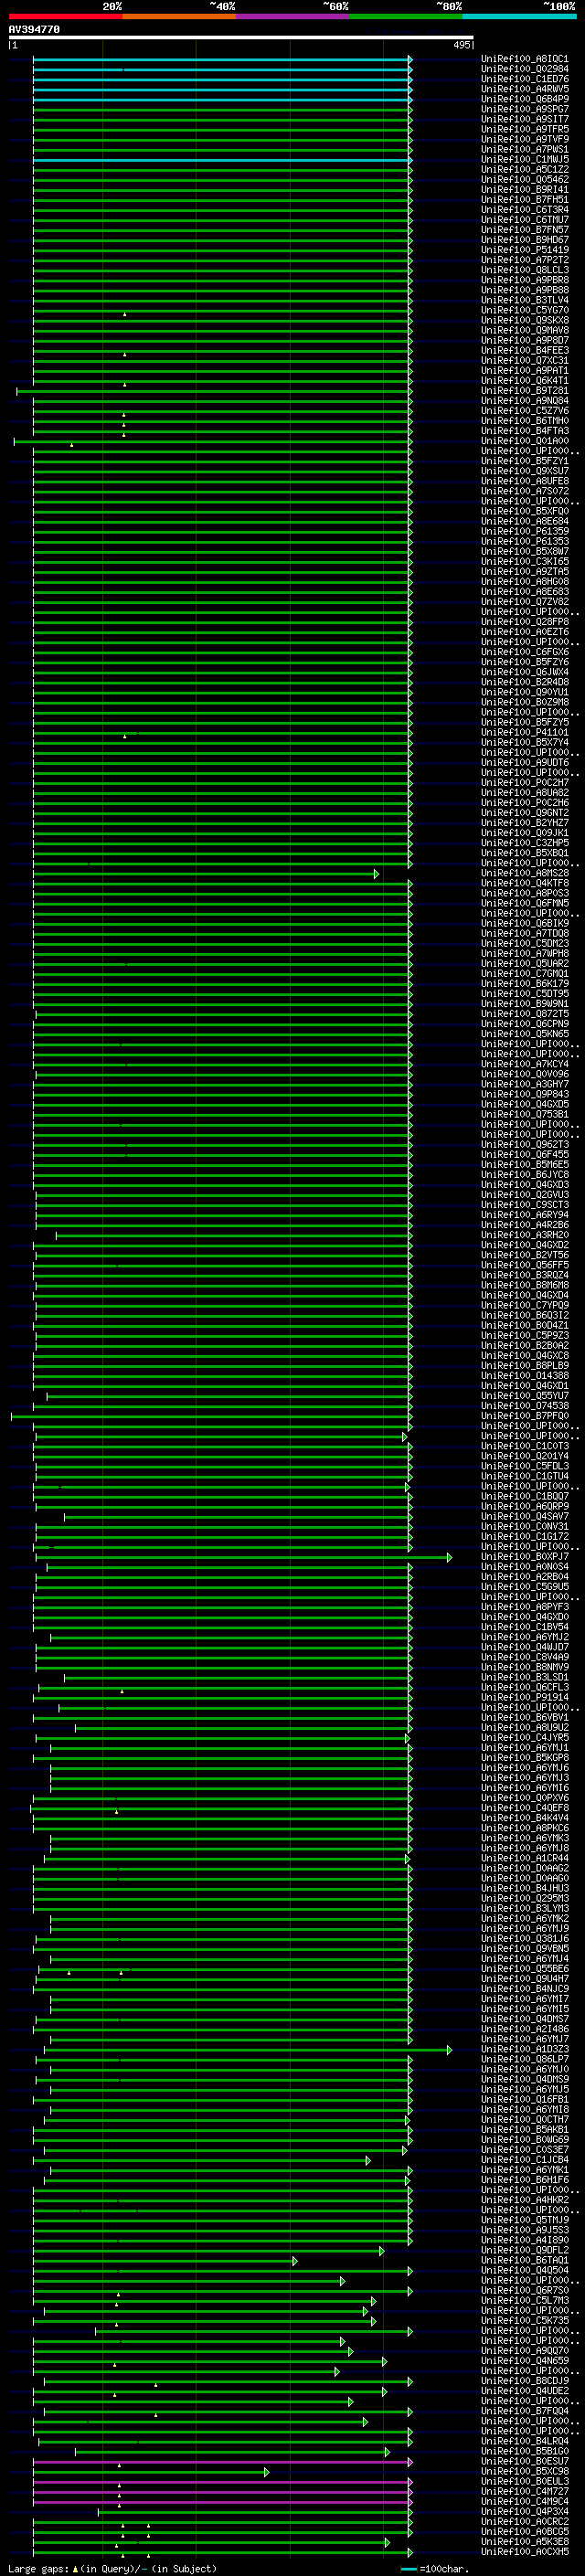Viewport: 585px width, 2576px height.
Task: Select hit label UniRef100_C4JYR5
Action: coord(525,1738)
